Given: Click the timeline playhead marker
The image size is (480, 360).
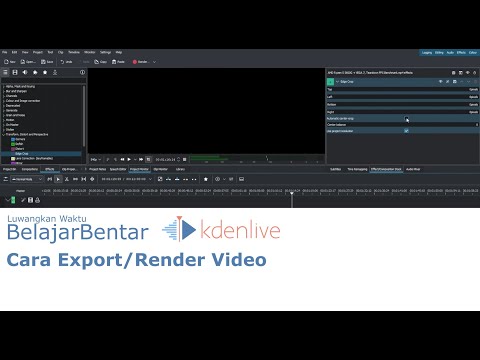Looking at the screenshot, I should pyautogui.click(x=292, y=193).
